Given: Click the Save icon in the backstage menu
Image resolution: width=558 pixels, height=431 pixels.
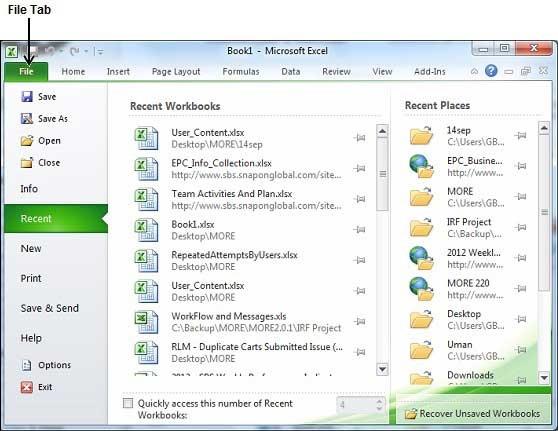Looking at the screenshot, I should (x=27, y=96).
